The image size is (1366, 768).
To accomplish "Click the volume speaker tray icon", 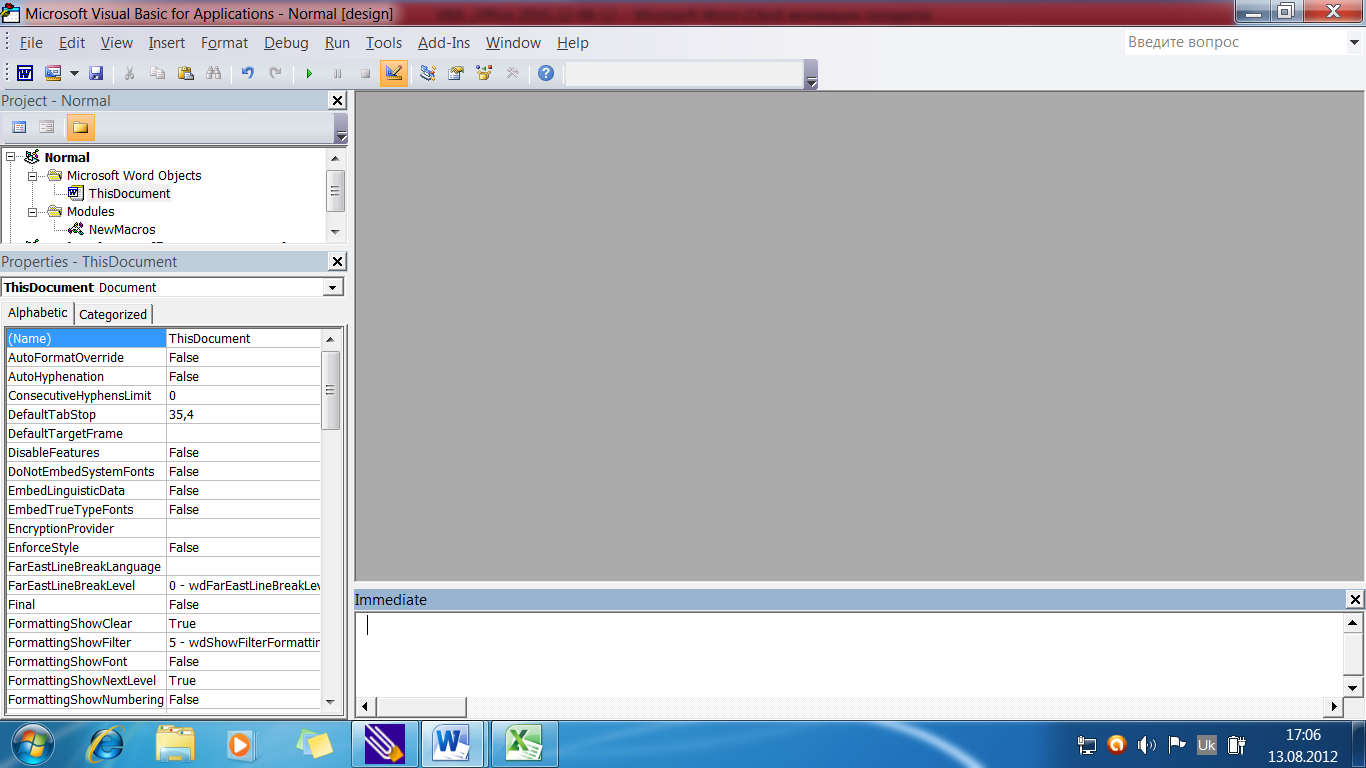I will (1146, 744).
